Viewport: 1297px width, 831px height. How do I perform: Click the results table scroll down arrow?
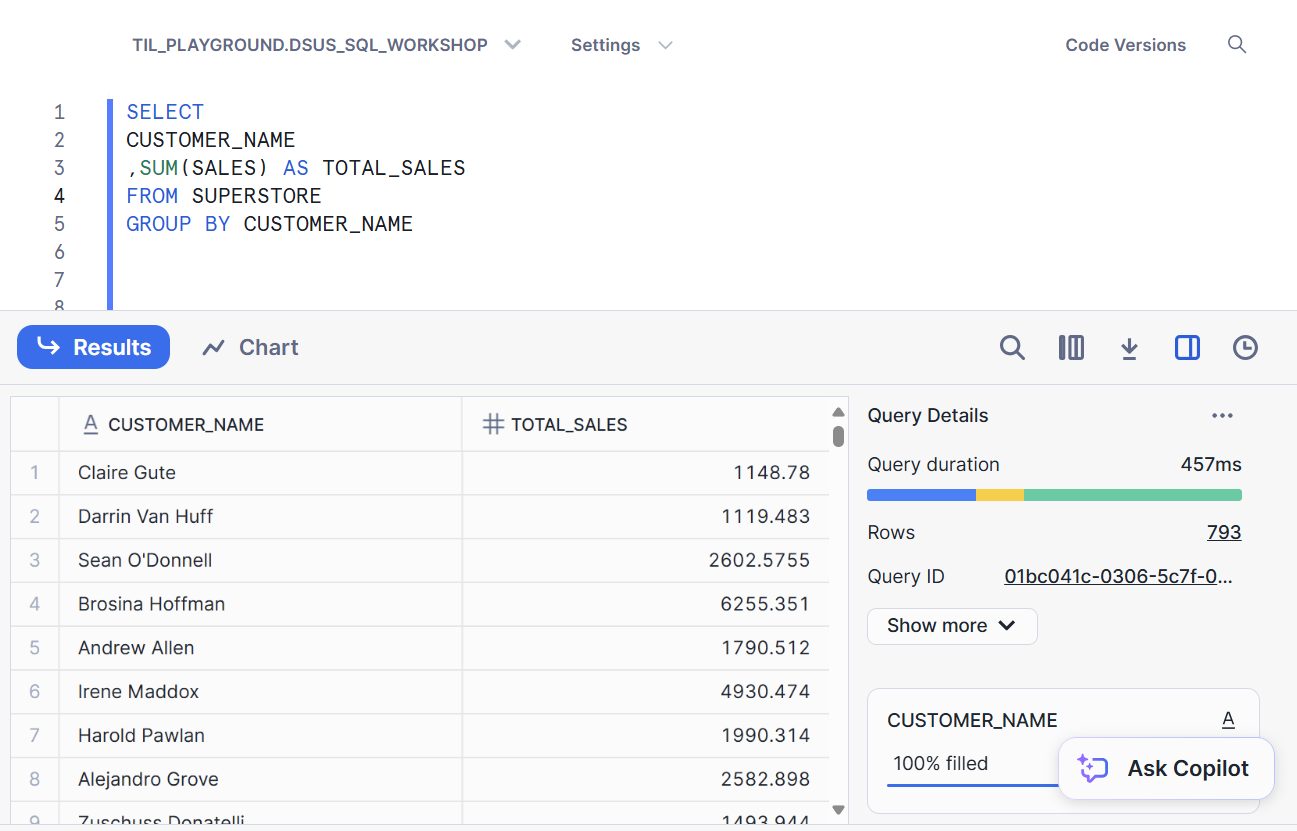[838, 810]
